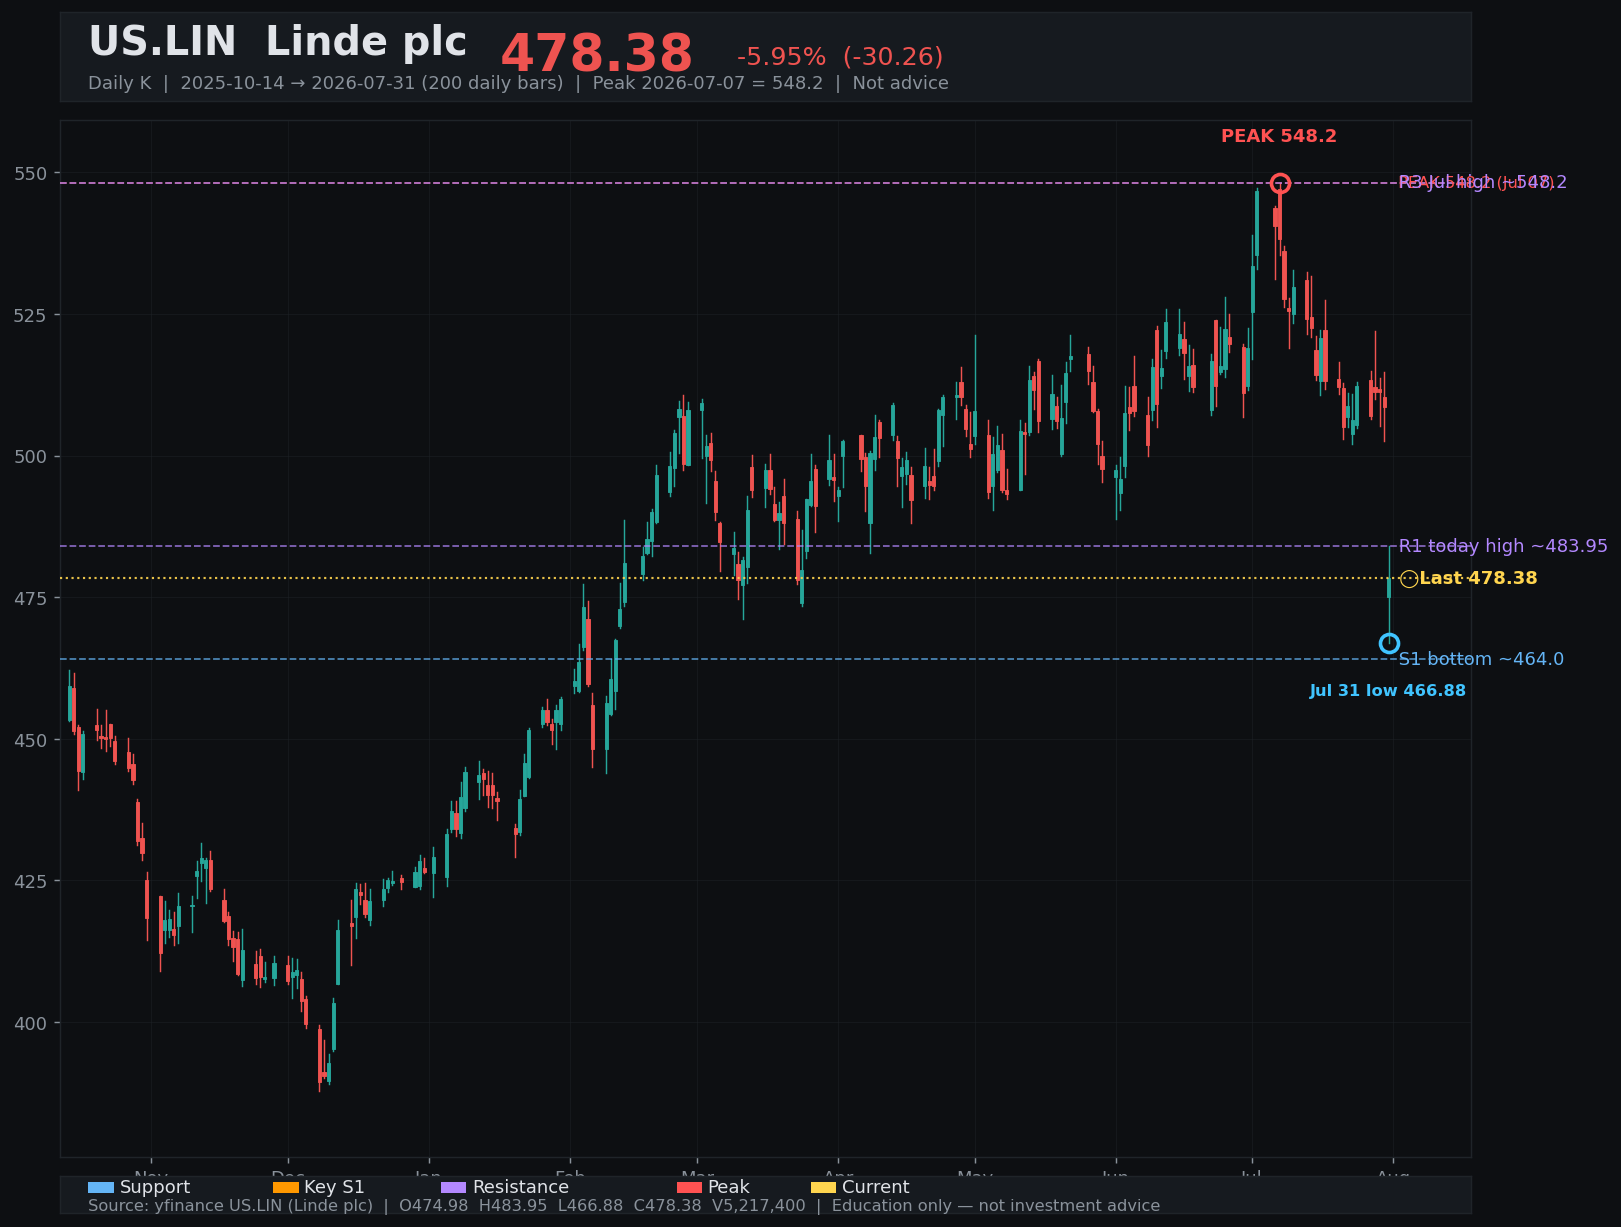The image size is (1621, 1227).
Task: Click "Peak 2026-07-07 = 548.2" in header
Action: (x=708, y=83)
